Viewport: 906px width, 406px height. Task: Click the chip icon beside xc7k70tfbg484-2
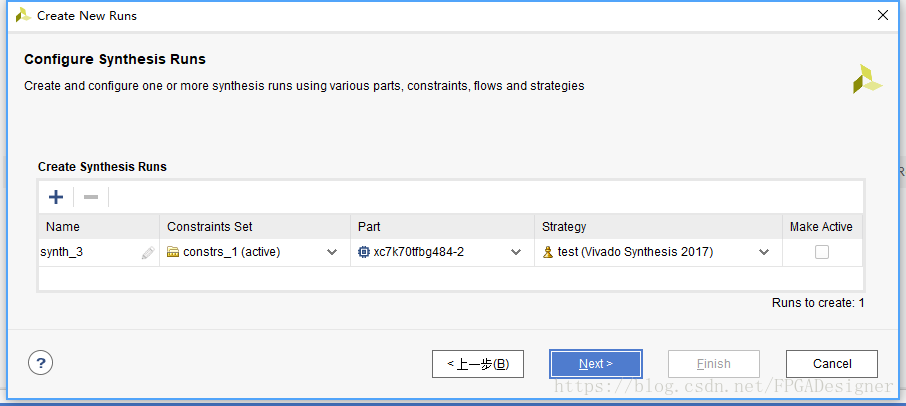tap(364, 252)
